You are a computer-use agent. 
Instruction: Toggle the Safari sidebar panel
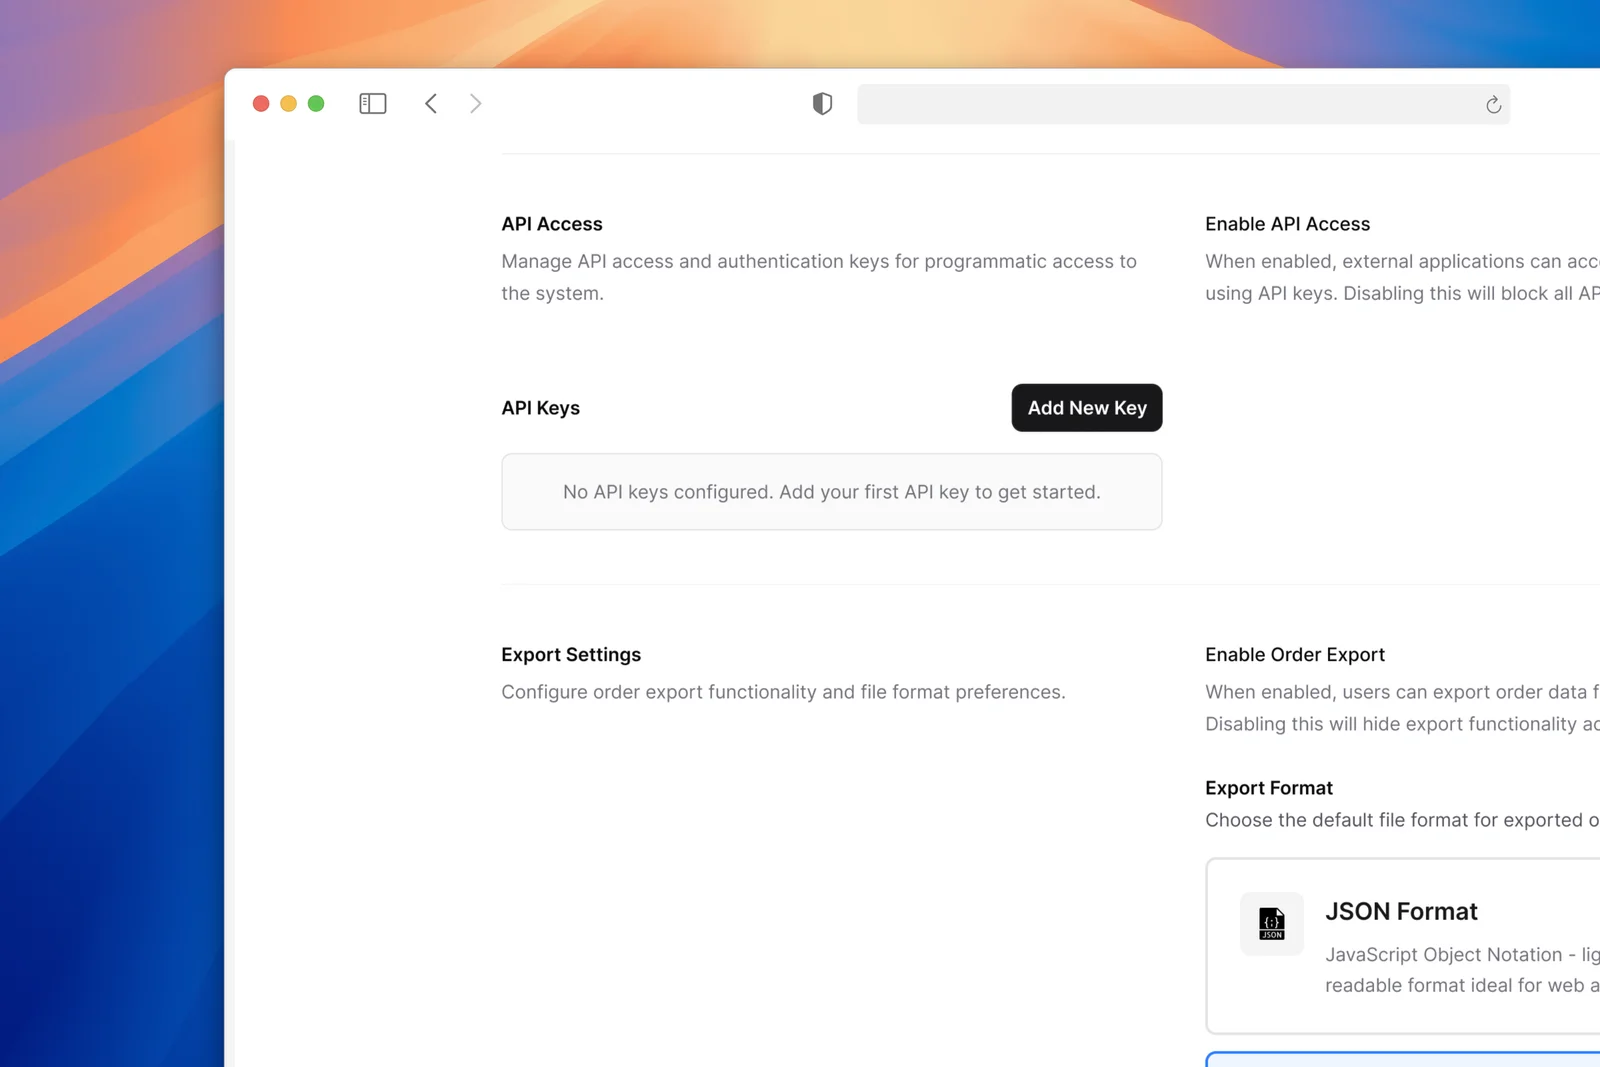click(x=371, y=103)
